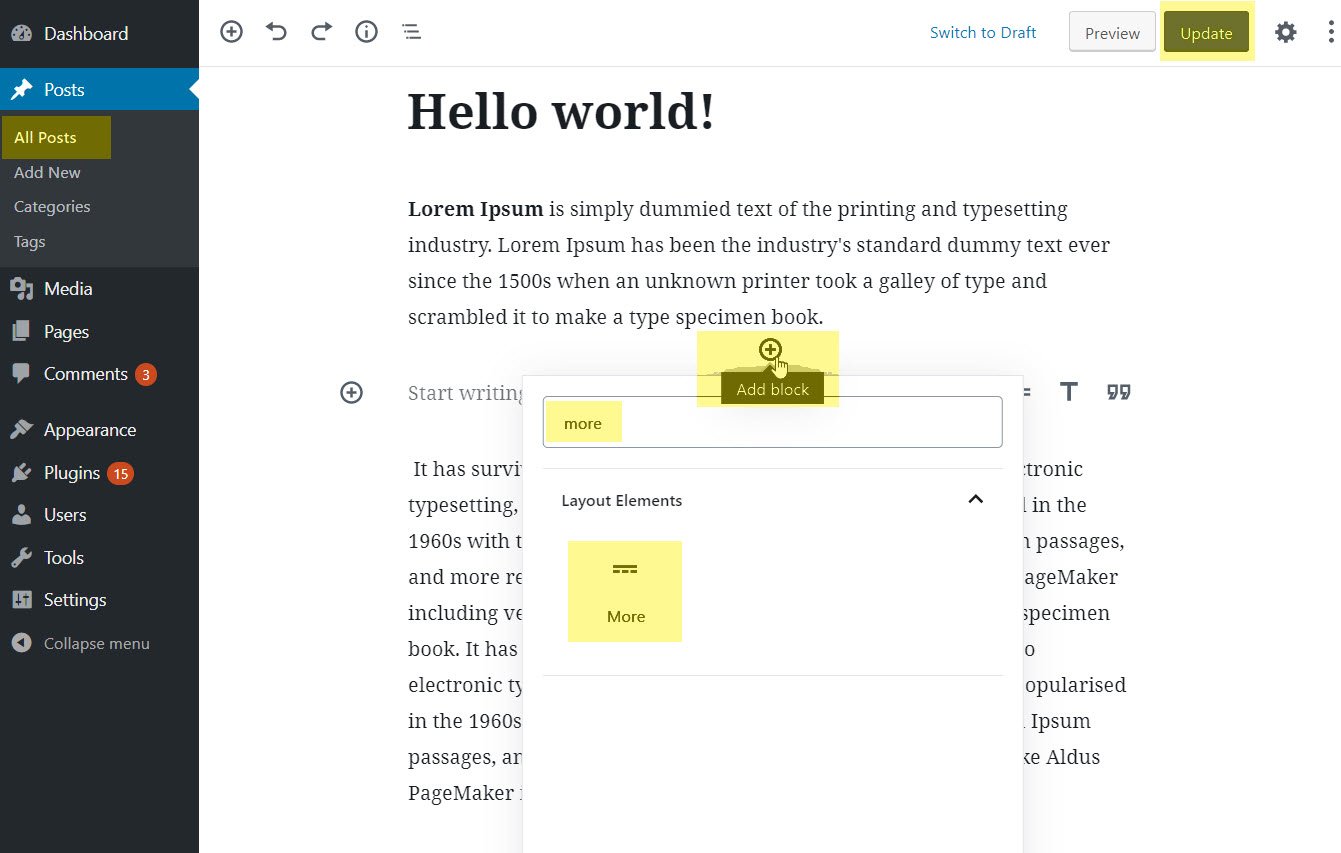Click the plus icon left of Start writing
The image size is (1341, 853).
click(351, 393)
